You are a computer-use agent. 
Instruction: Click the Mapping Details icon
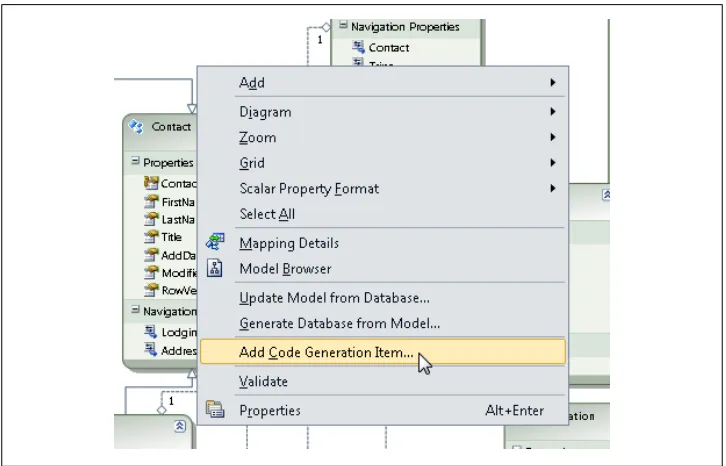[x=215, y=242]
